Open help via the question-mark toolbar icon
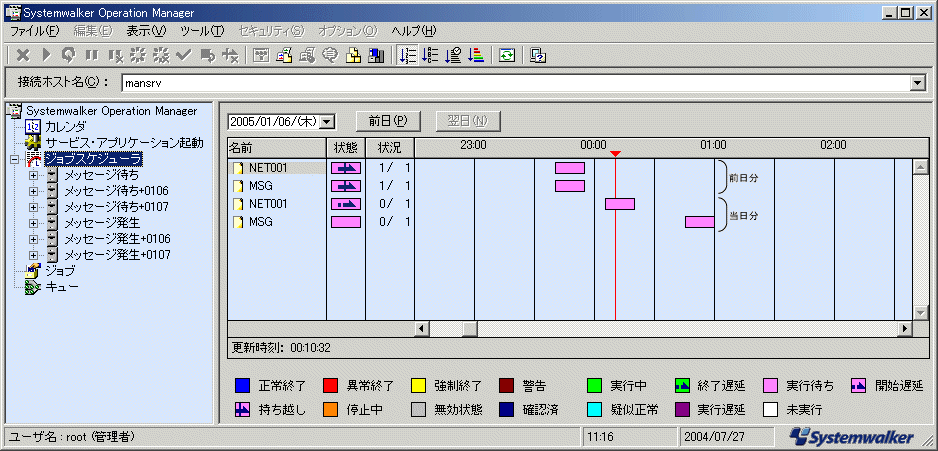 538,56
